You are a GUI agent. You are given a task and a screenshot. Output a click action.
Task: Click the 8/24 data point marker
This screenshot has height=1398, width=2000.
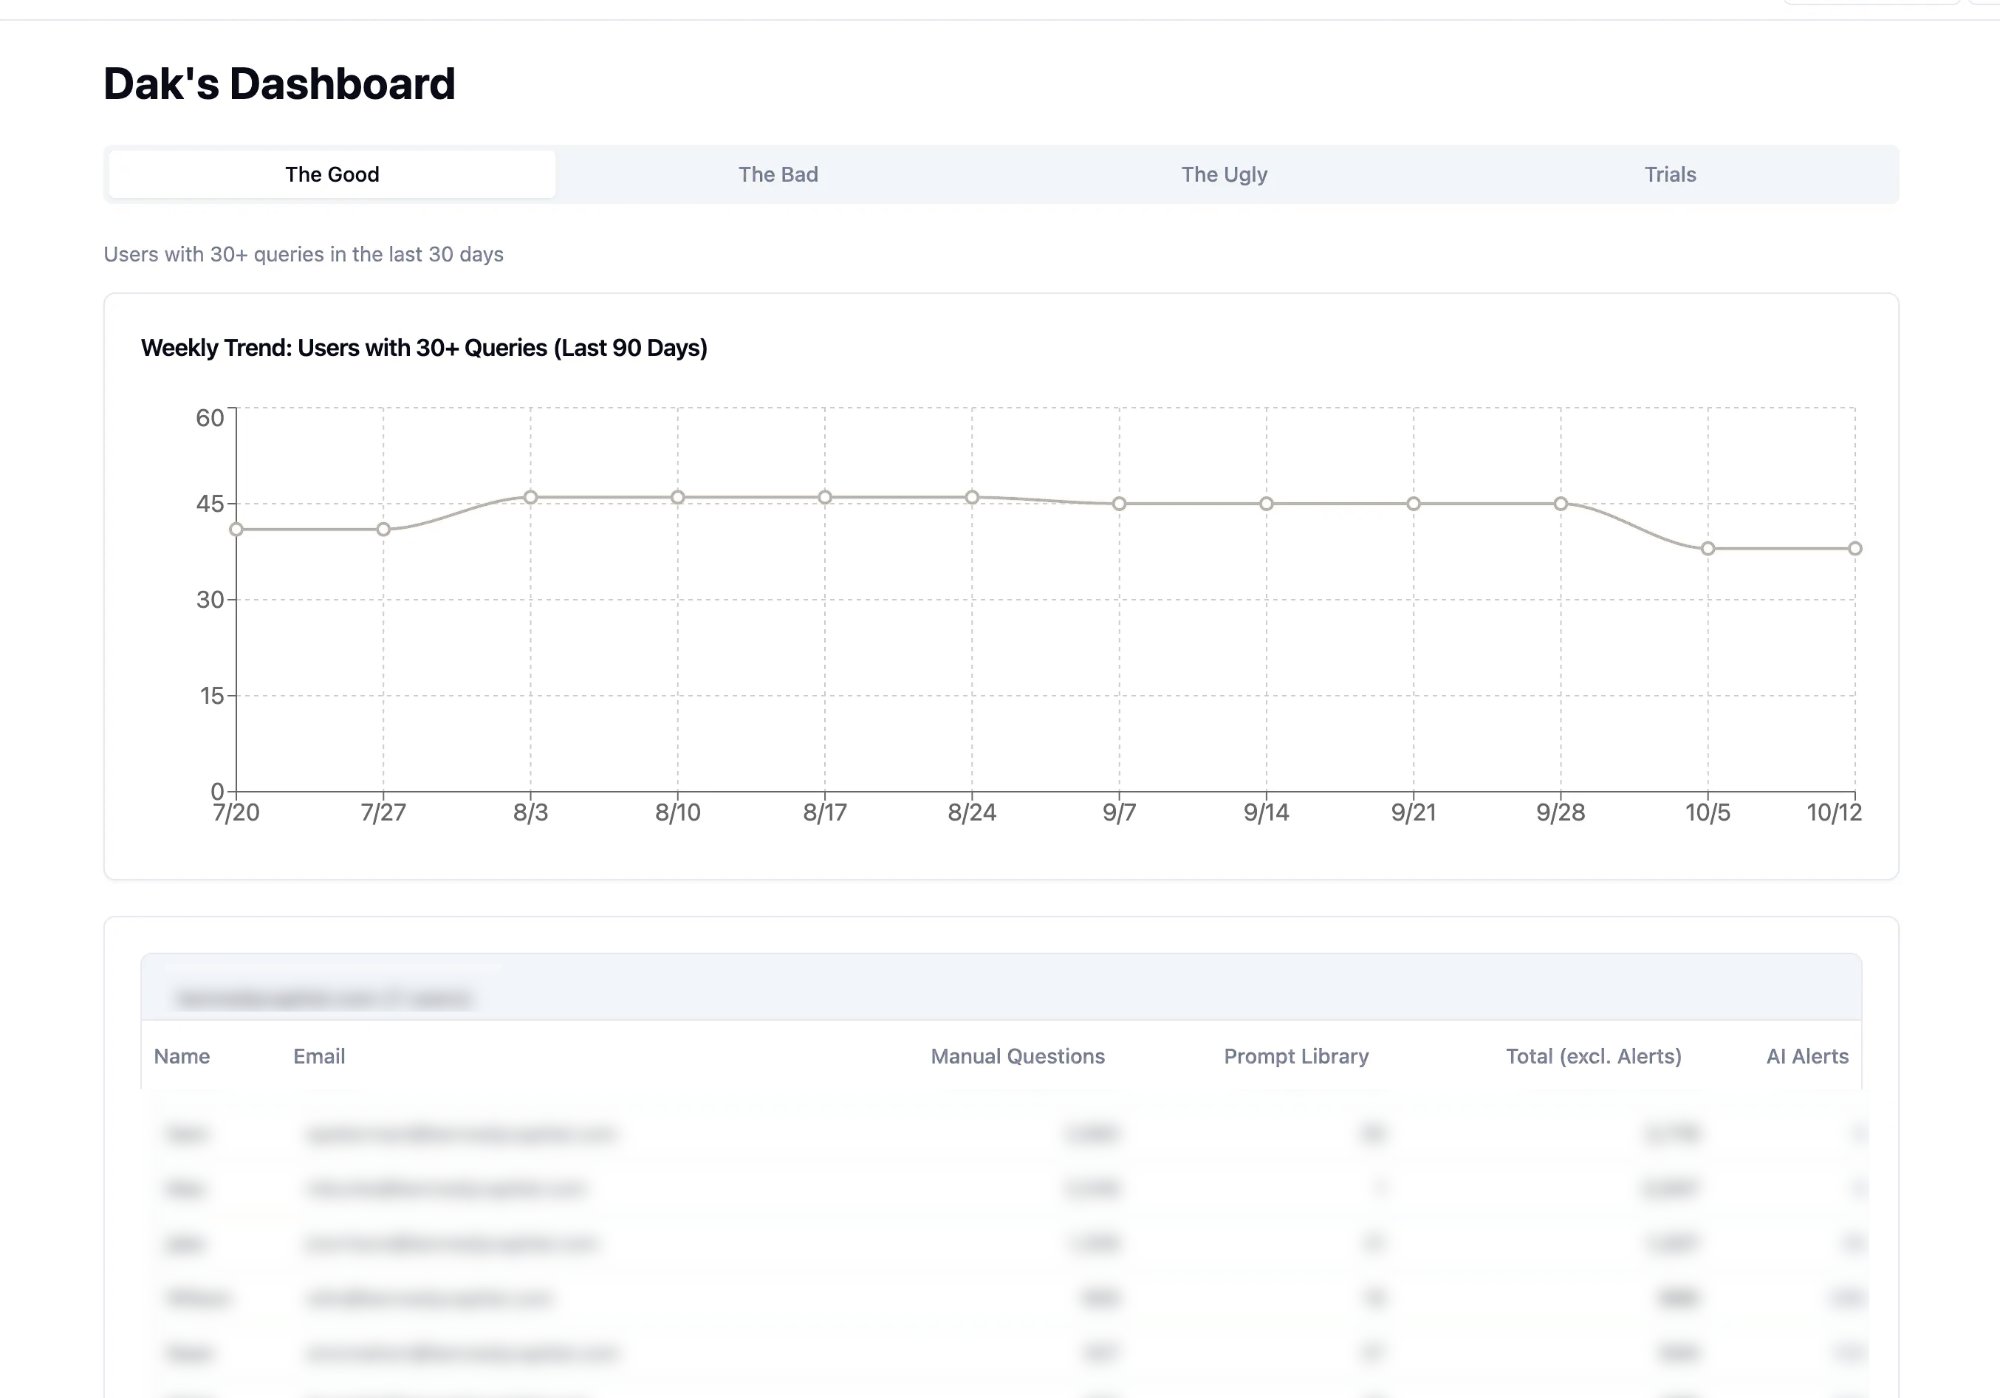pyautogui.click(x=971, y=495)
